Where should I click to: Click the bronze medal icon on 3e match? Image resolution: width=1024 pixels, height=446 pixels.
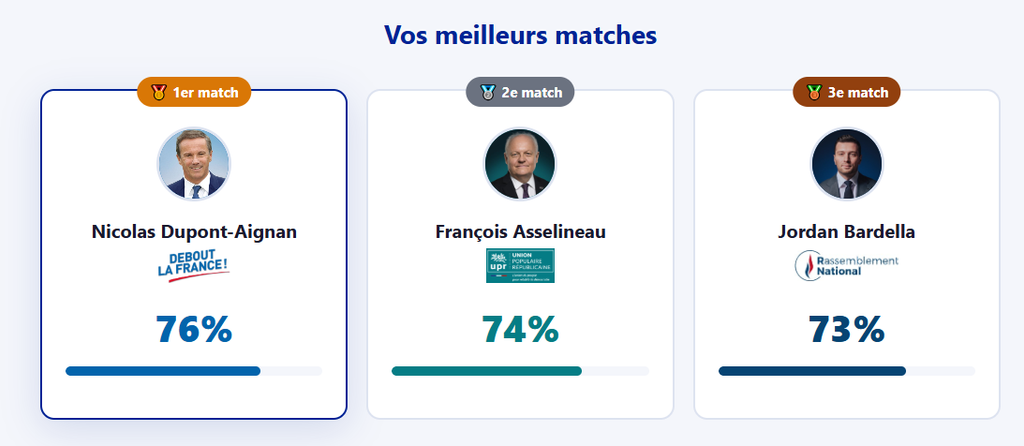click(x=814, y=93)
